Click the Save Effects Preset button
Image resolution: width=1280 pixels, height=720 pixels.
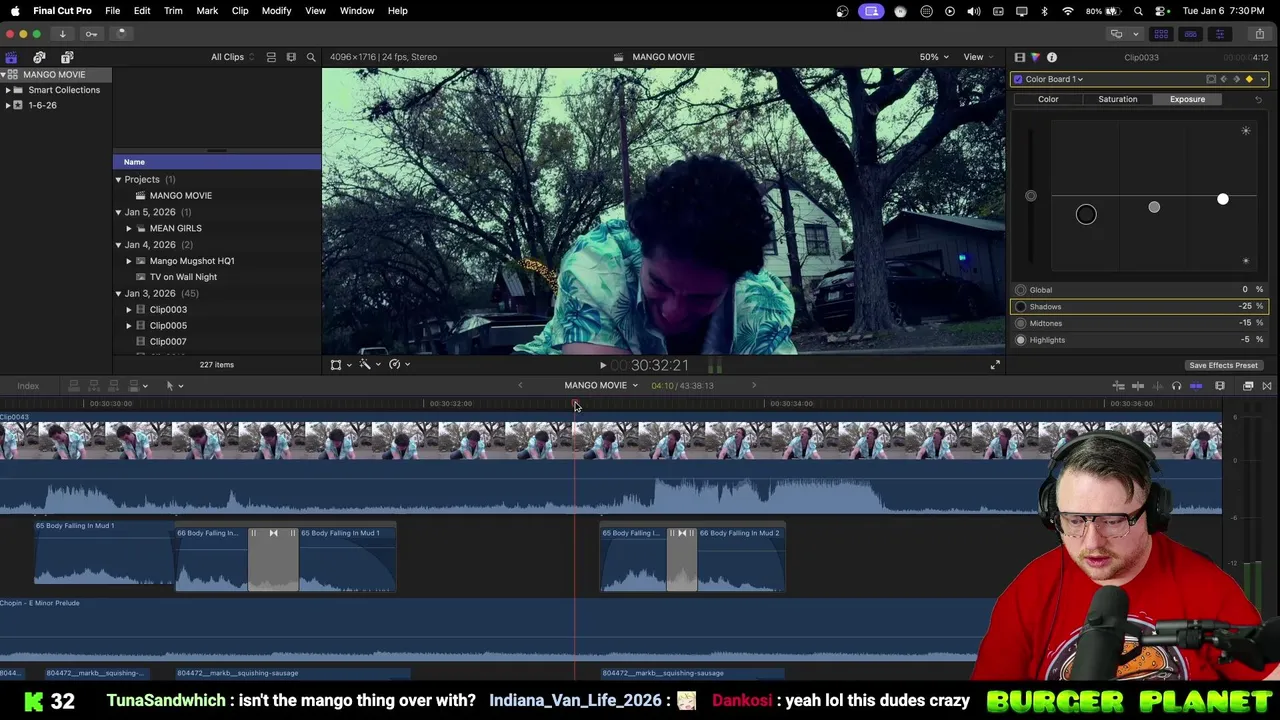[x=1223, y=365]
